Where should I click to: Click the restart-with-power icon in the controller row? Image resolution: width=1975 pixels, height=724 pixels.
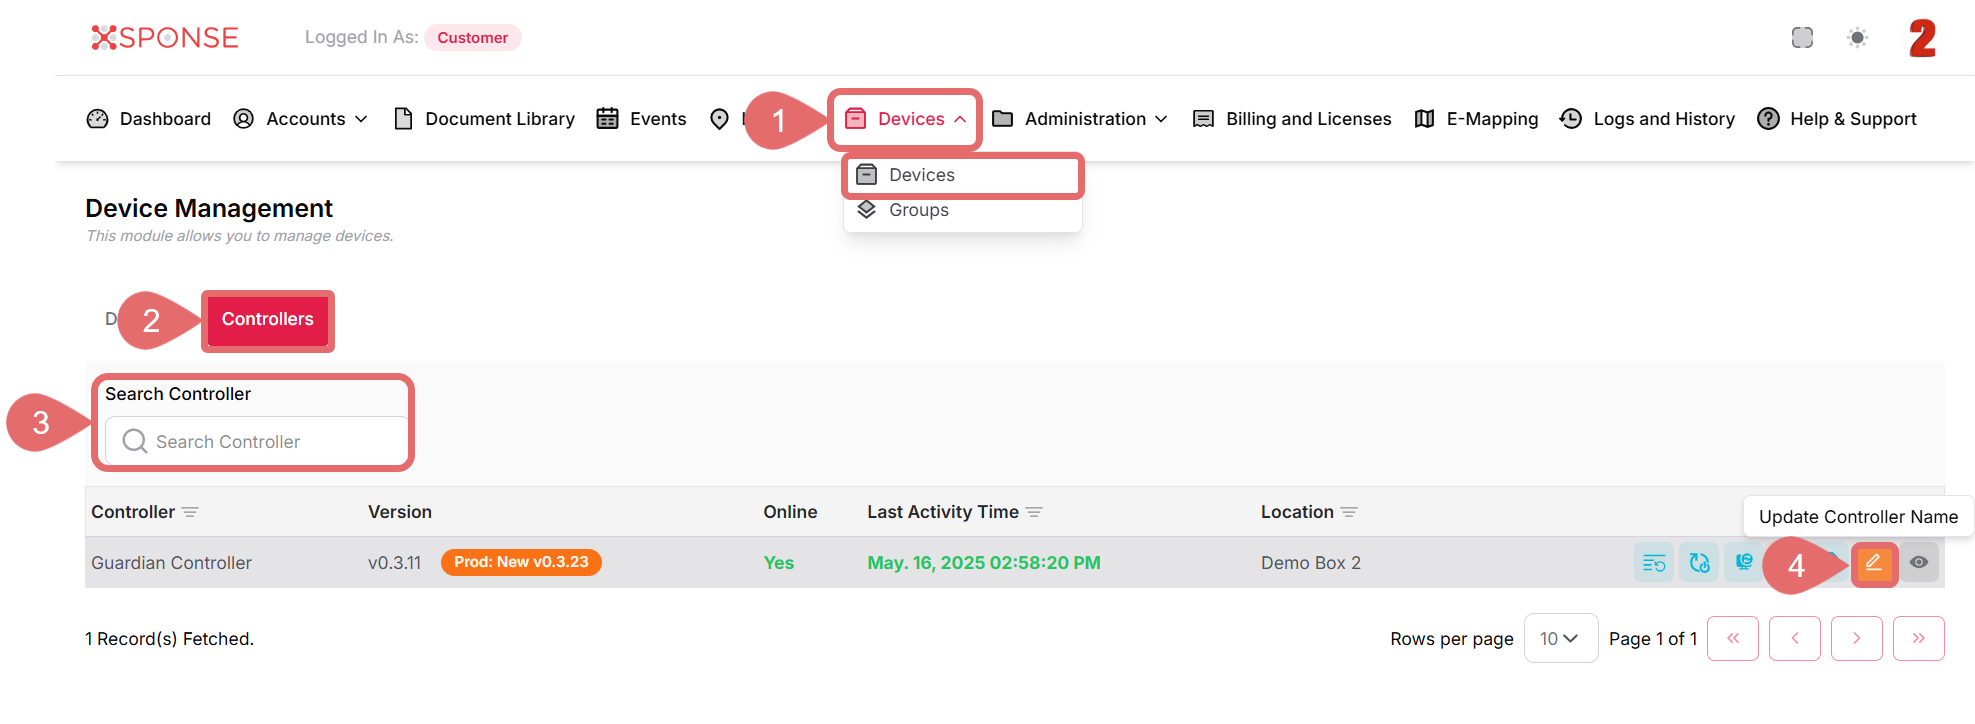pos(1699,563)
